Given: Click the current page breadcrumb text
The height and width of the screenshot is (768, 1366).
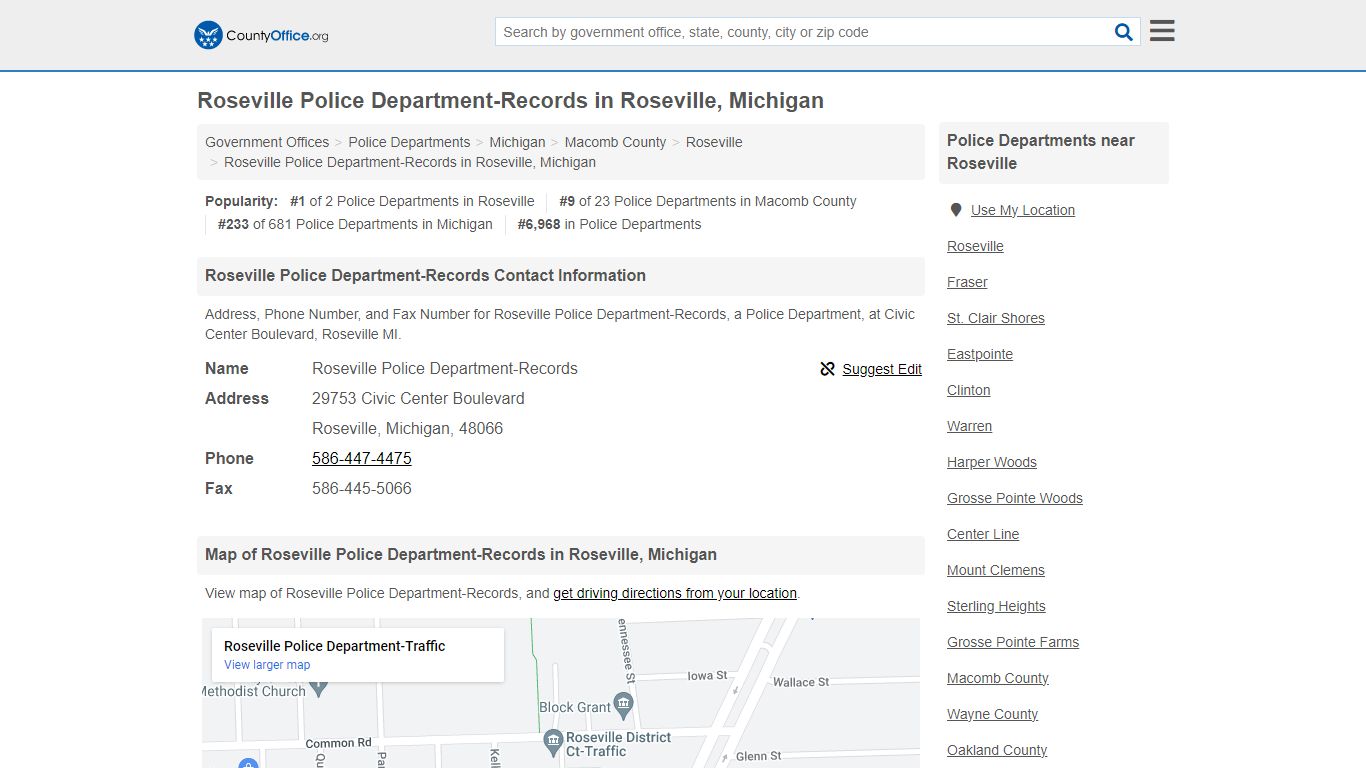Looking at the screenshot, I should (410, 162).
